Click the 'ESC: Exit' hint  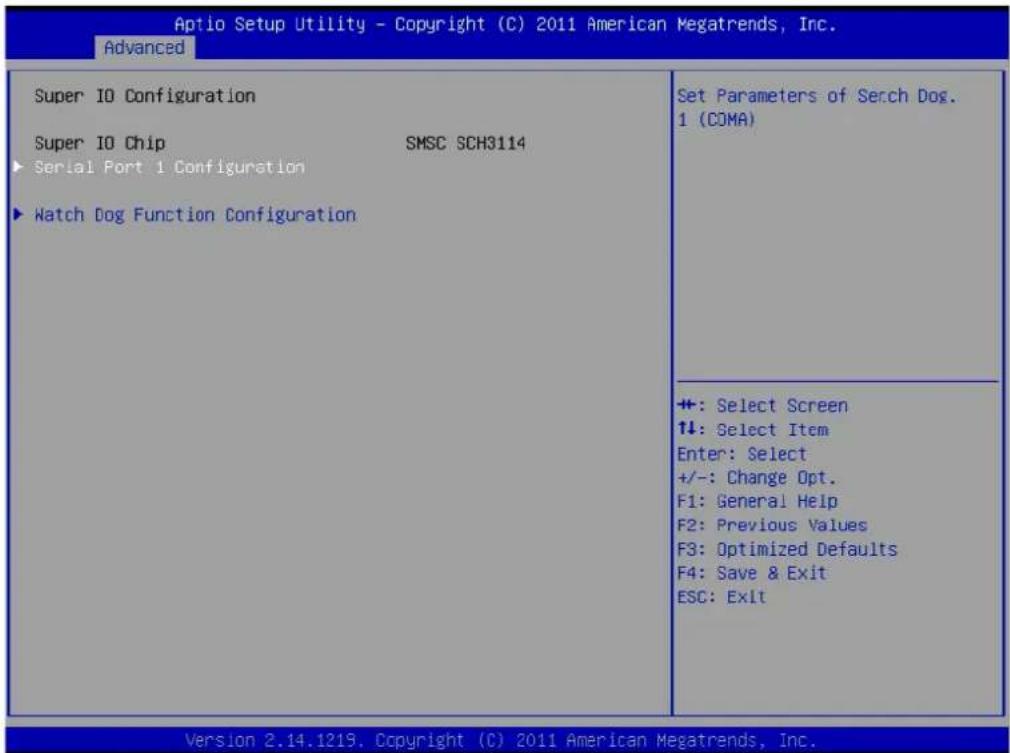point(721,597)
